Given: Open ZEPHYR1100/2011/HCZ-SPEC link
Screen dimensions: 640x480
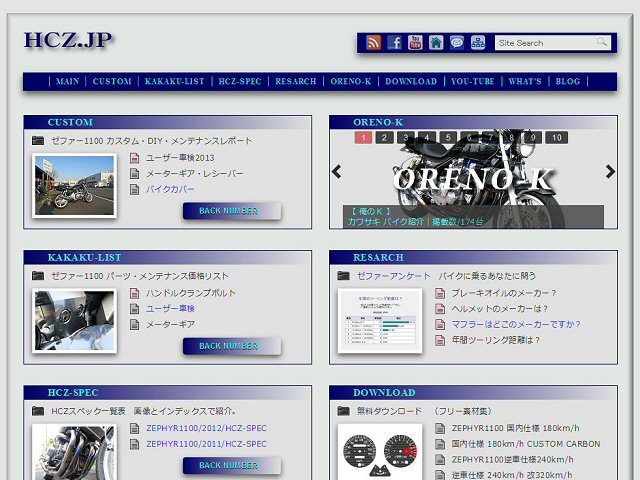Looking at the screenshot, I should [207, 444].
